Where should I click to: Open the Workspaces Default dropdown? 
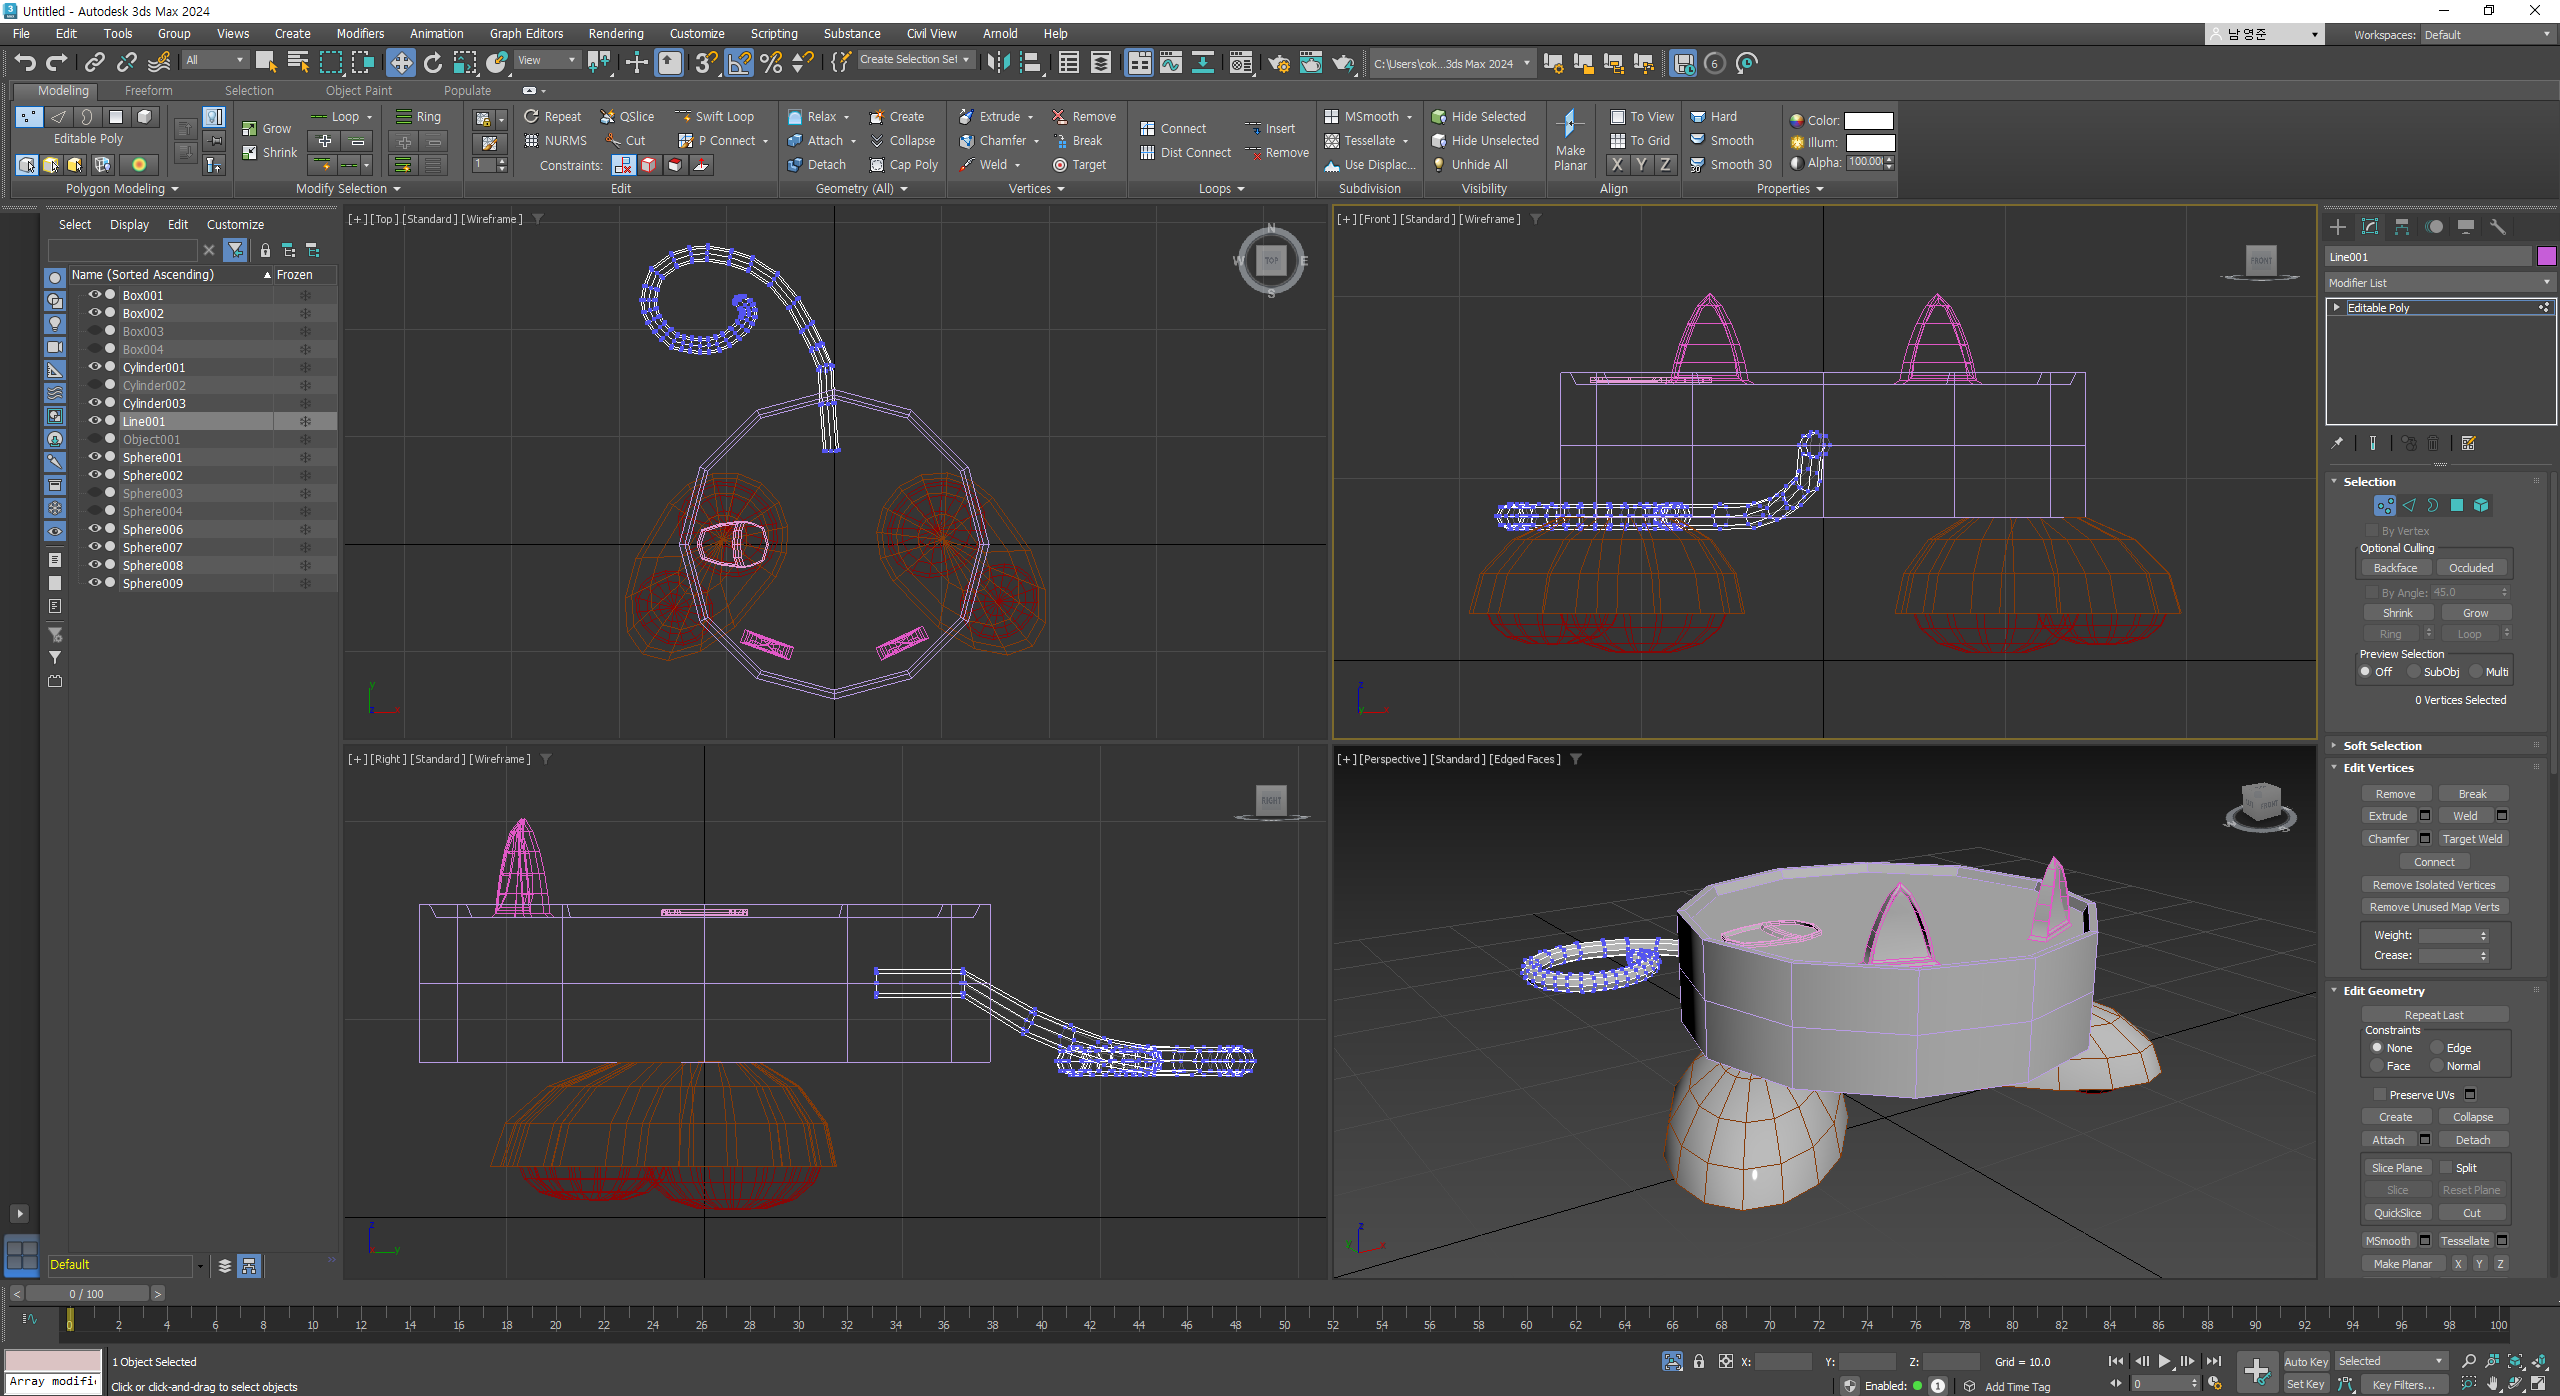(2487, 35)
